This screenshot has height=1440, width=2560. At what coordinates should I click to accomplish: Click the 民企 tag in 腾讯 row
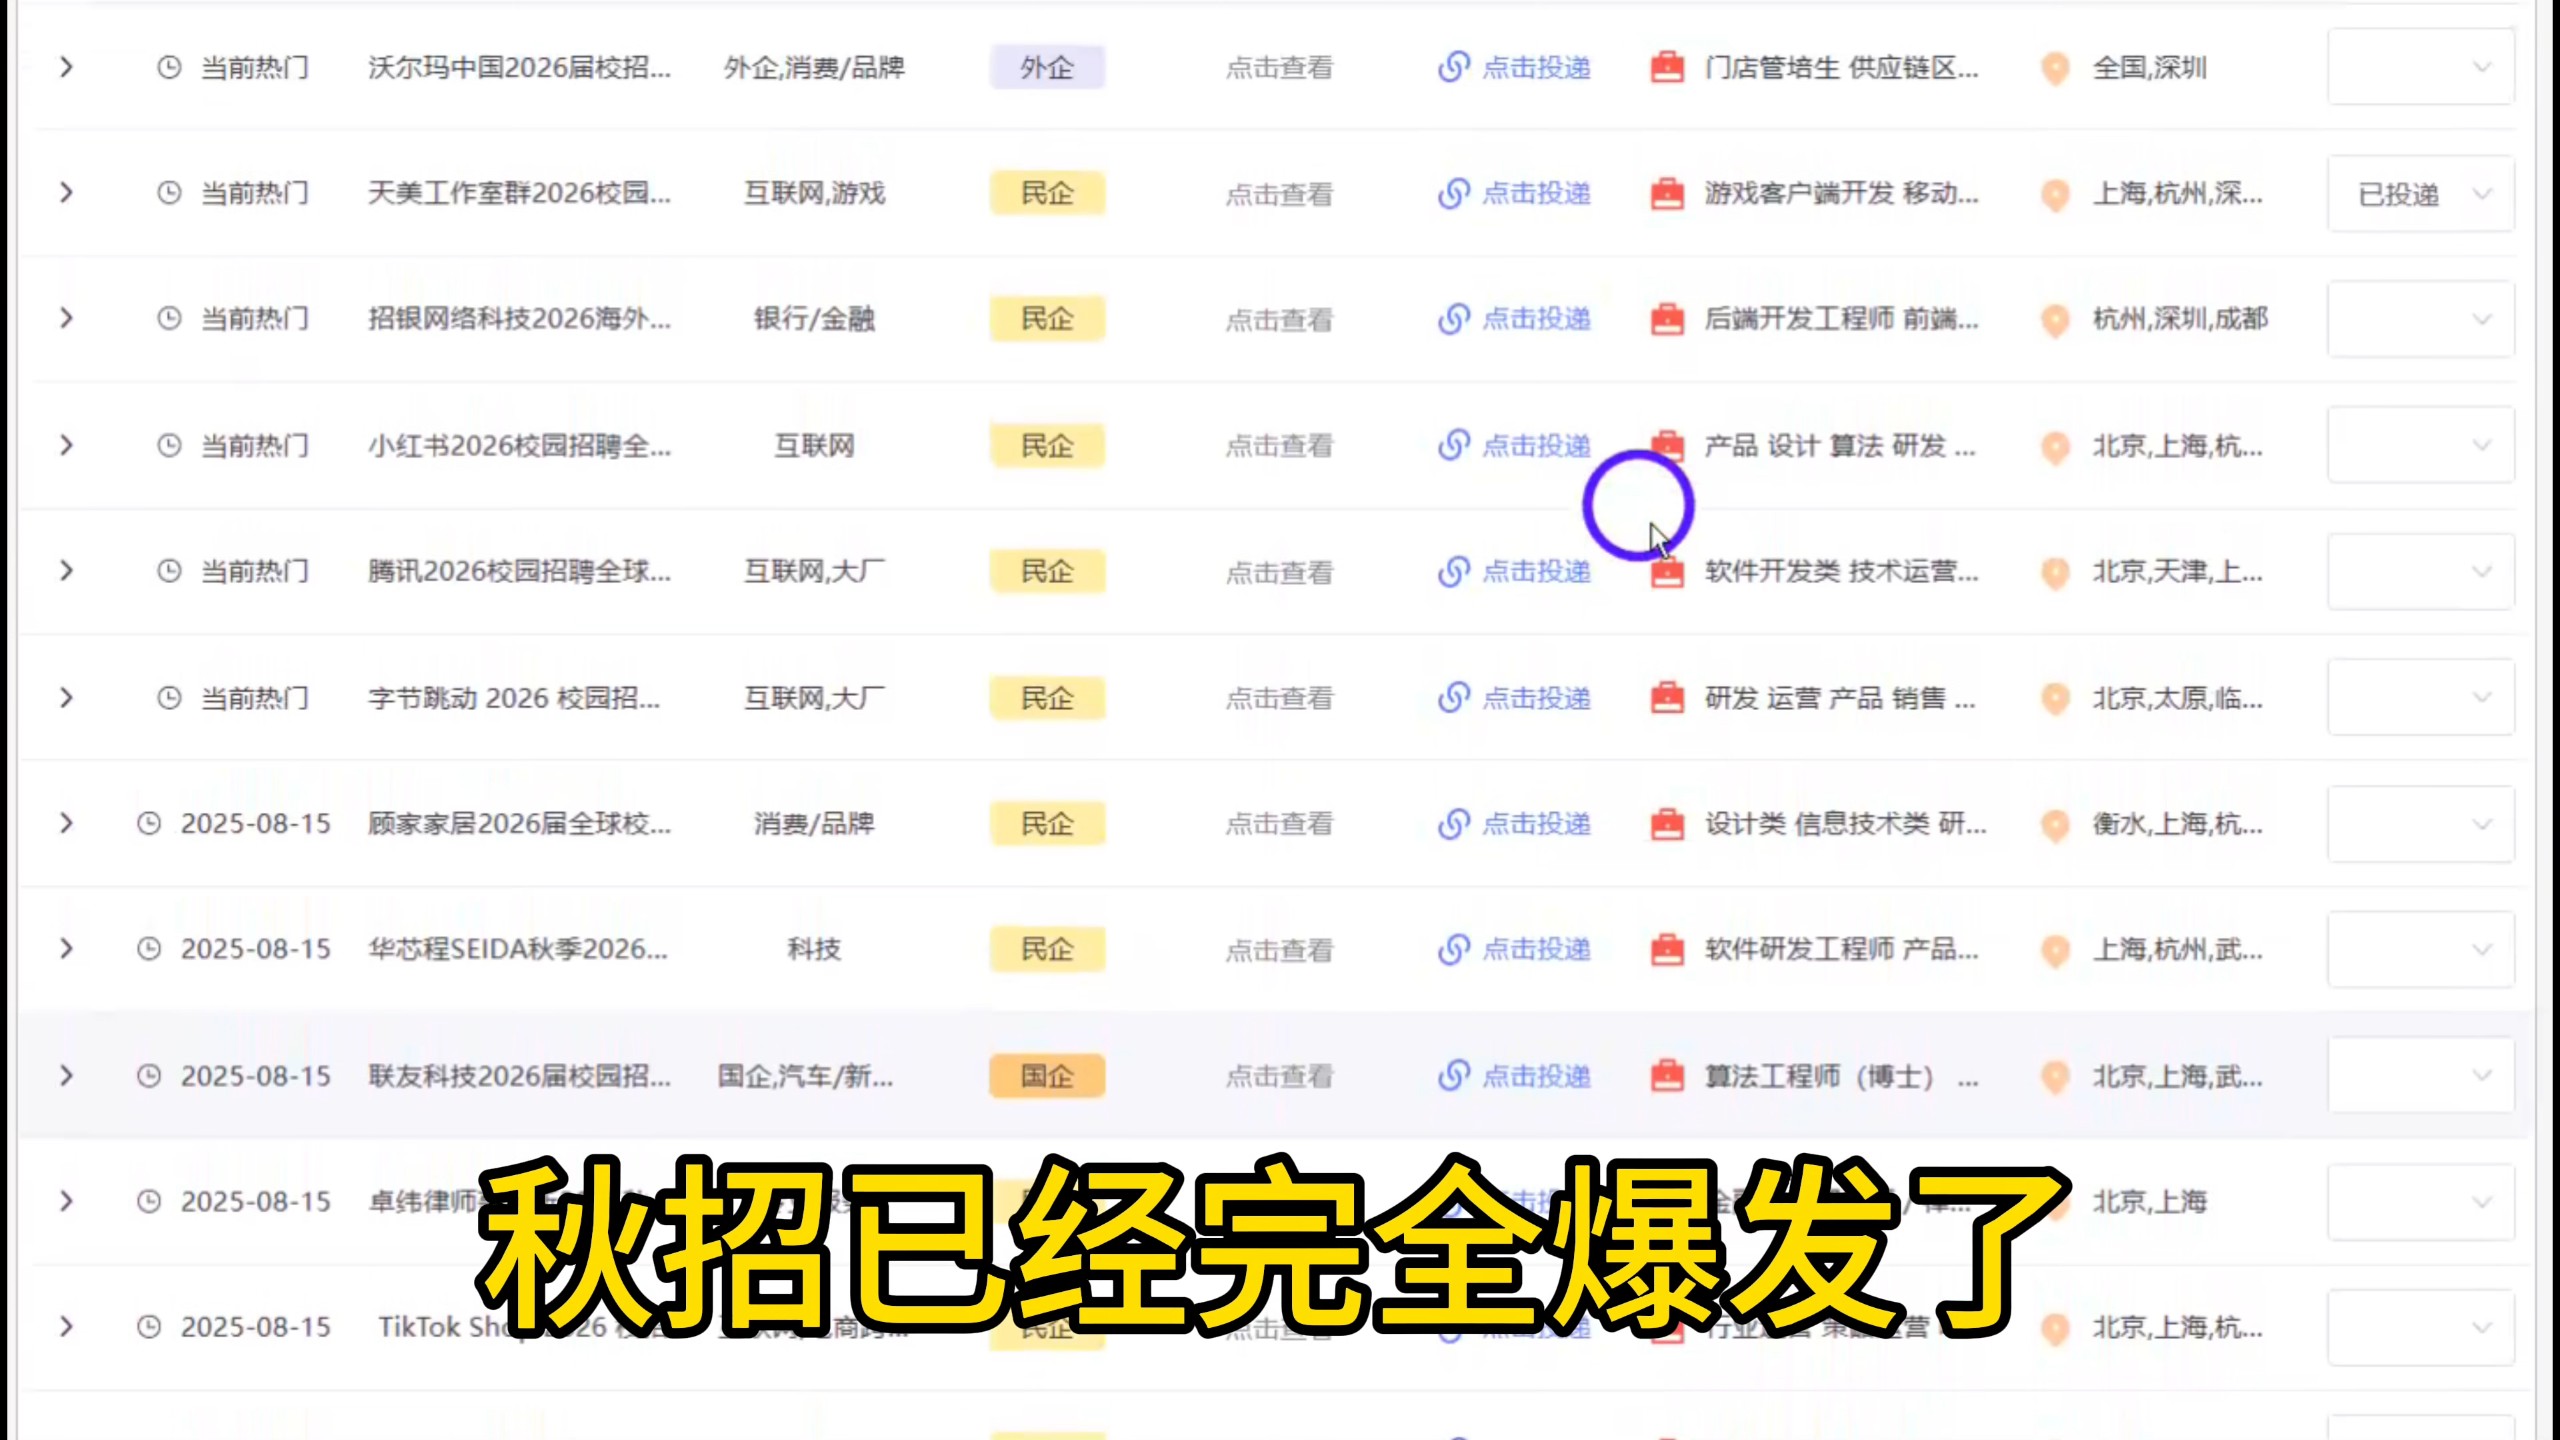tap(1047, 571)
